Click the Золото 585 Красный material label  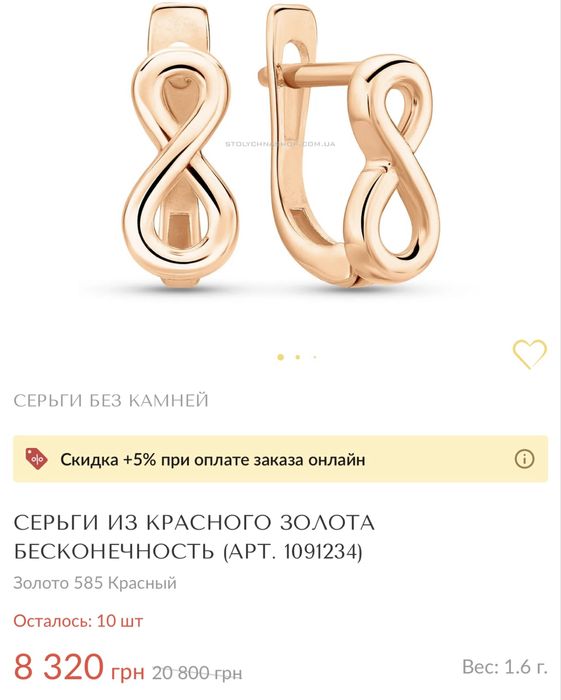pos(95,583)
